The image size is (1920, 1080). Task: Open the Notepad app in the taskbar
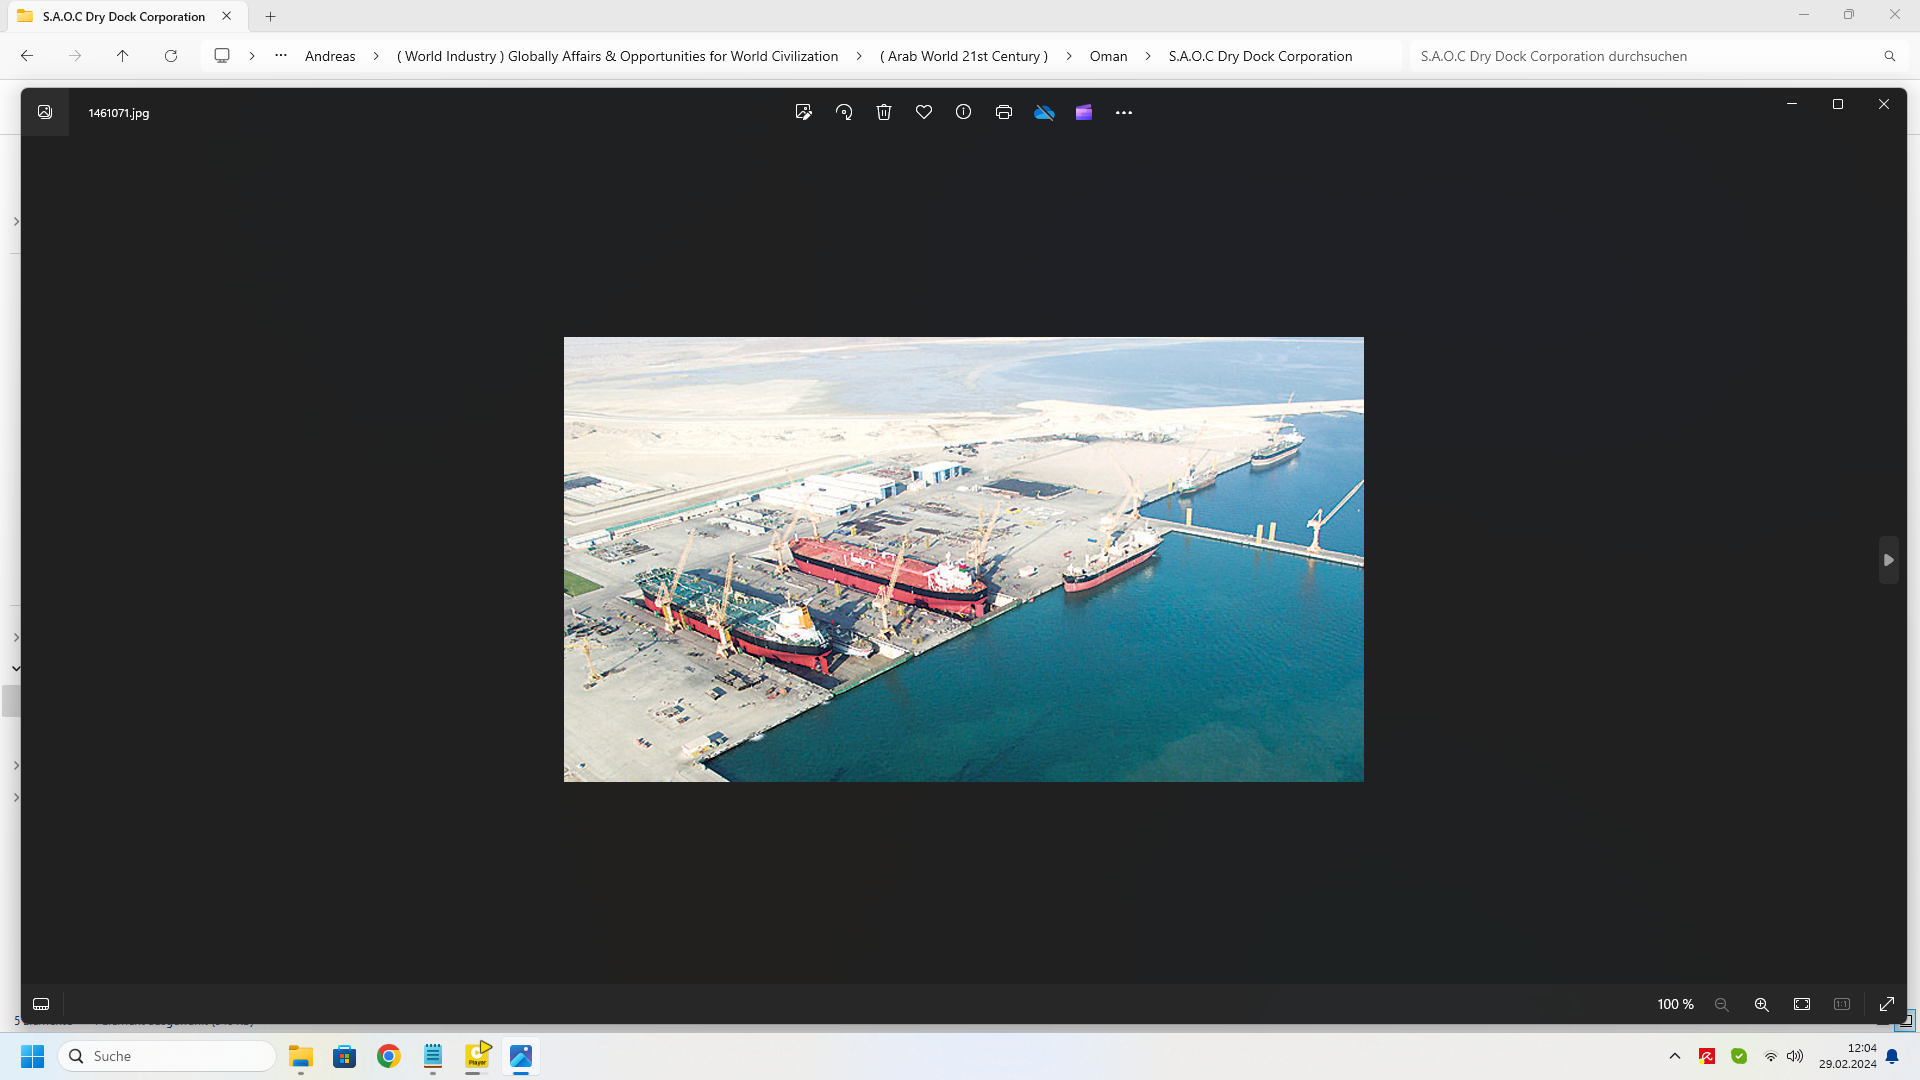(x=433, y=1056)
